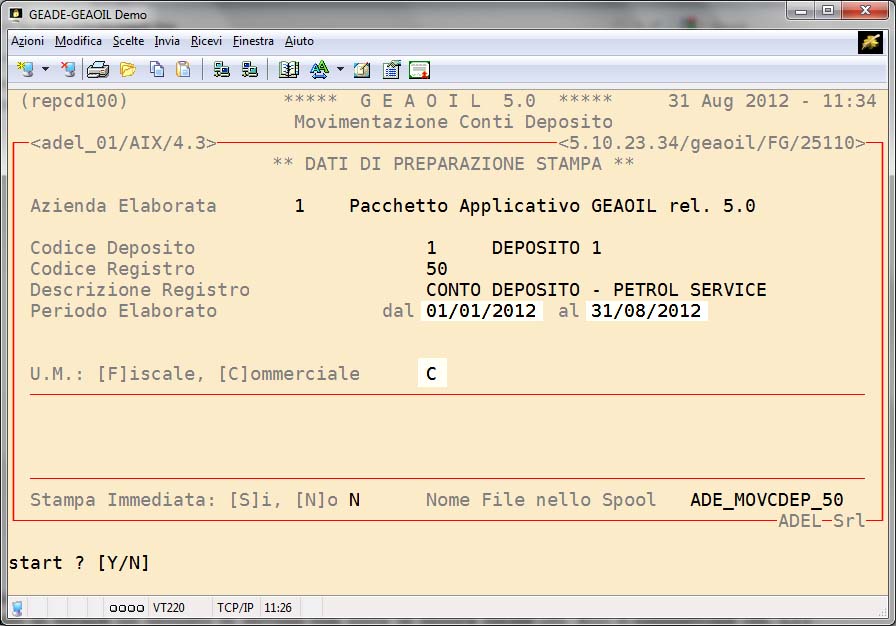Open the Modifica menu
Image resolution: width=896 pixels, height=626 pixels.
pyautogui.click(x=78, y=41)
